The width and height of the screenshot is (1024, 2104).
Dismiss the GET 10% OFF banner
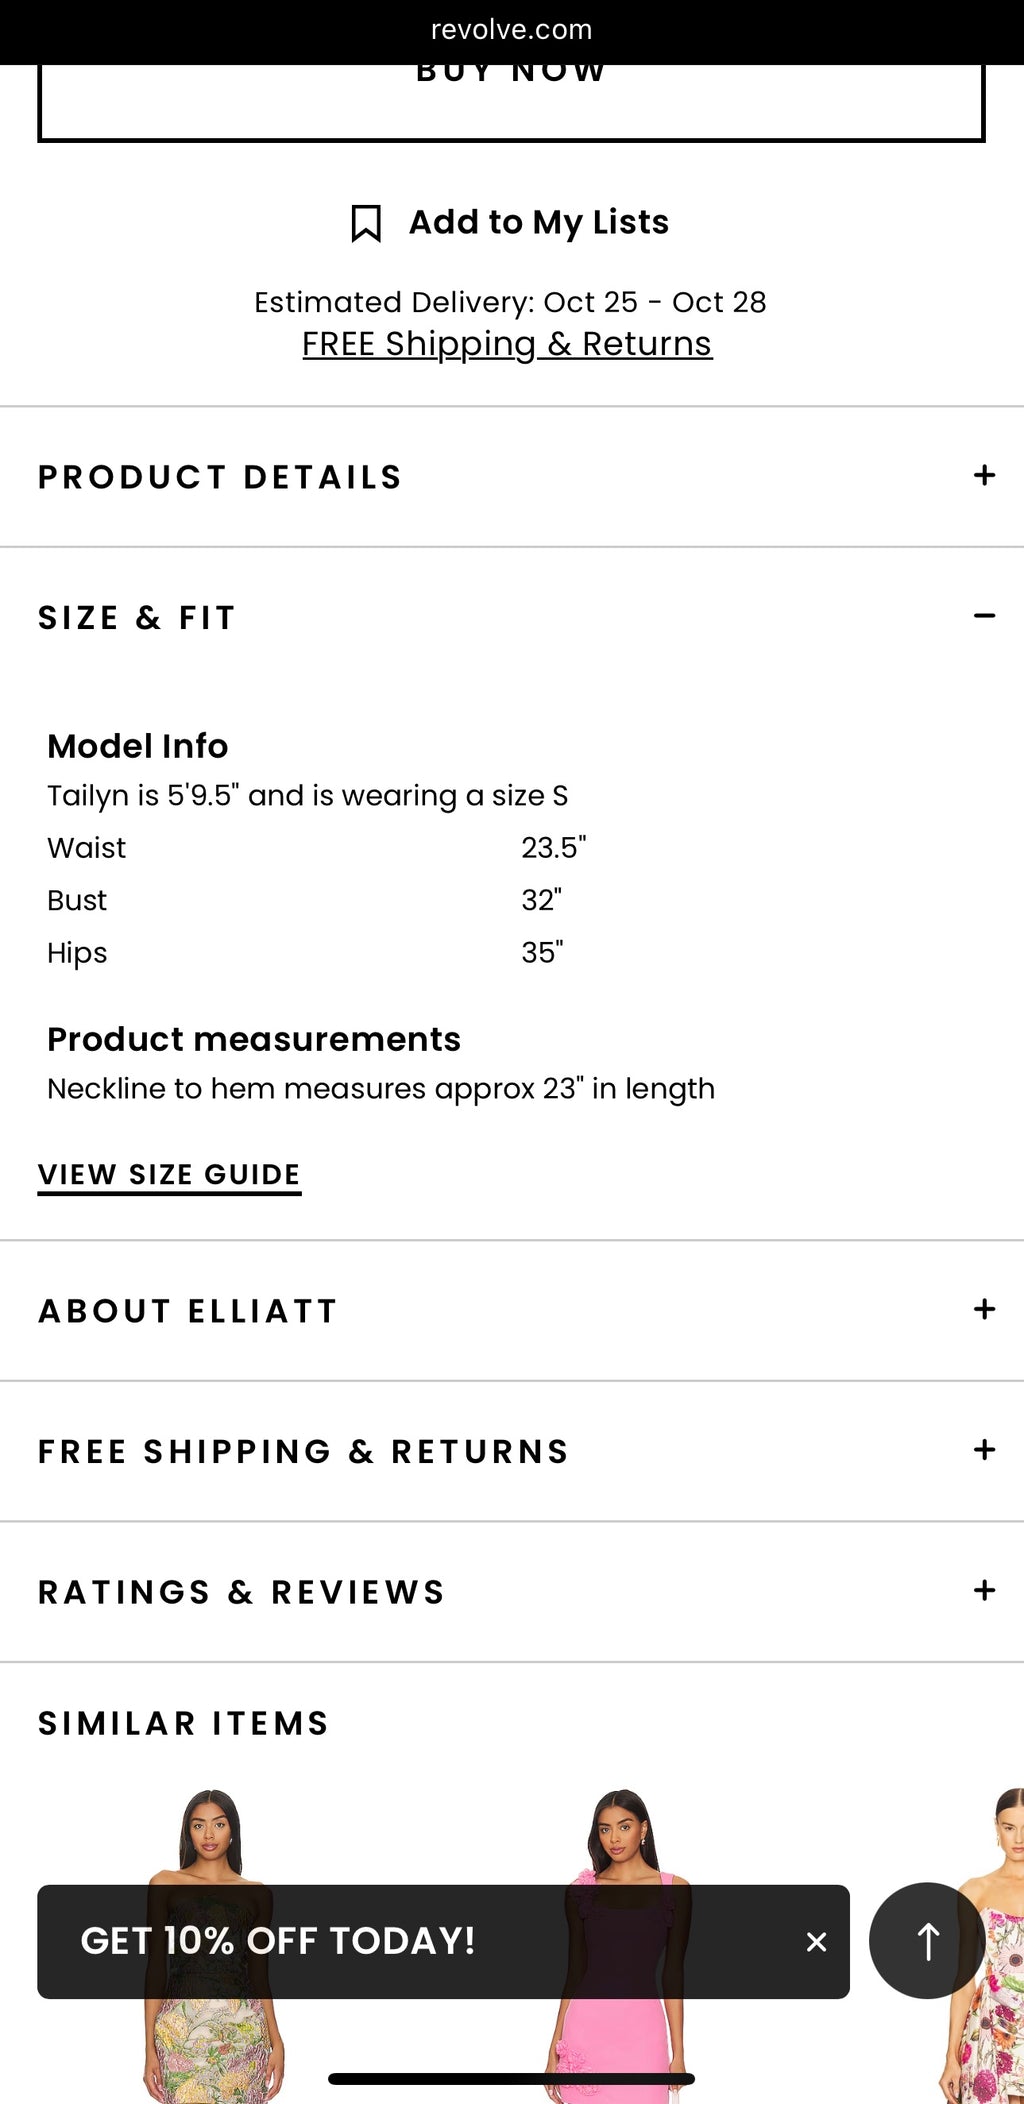(x=816, y=1941)
